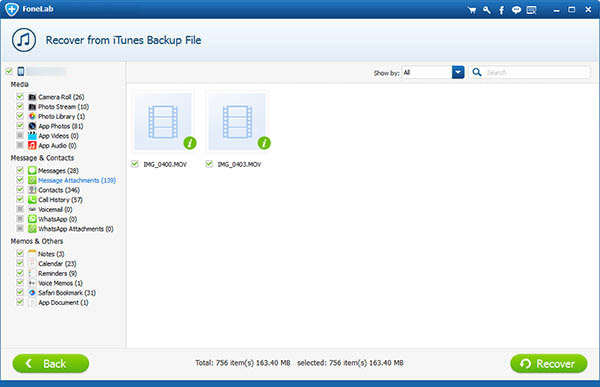Select Camera Roll (26) category
Image resolution: width=600 pixels, height=387 pixels.
click(61, 97)
